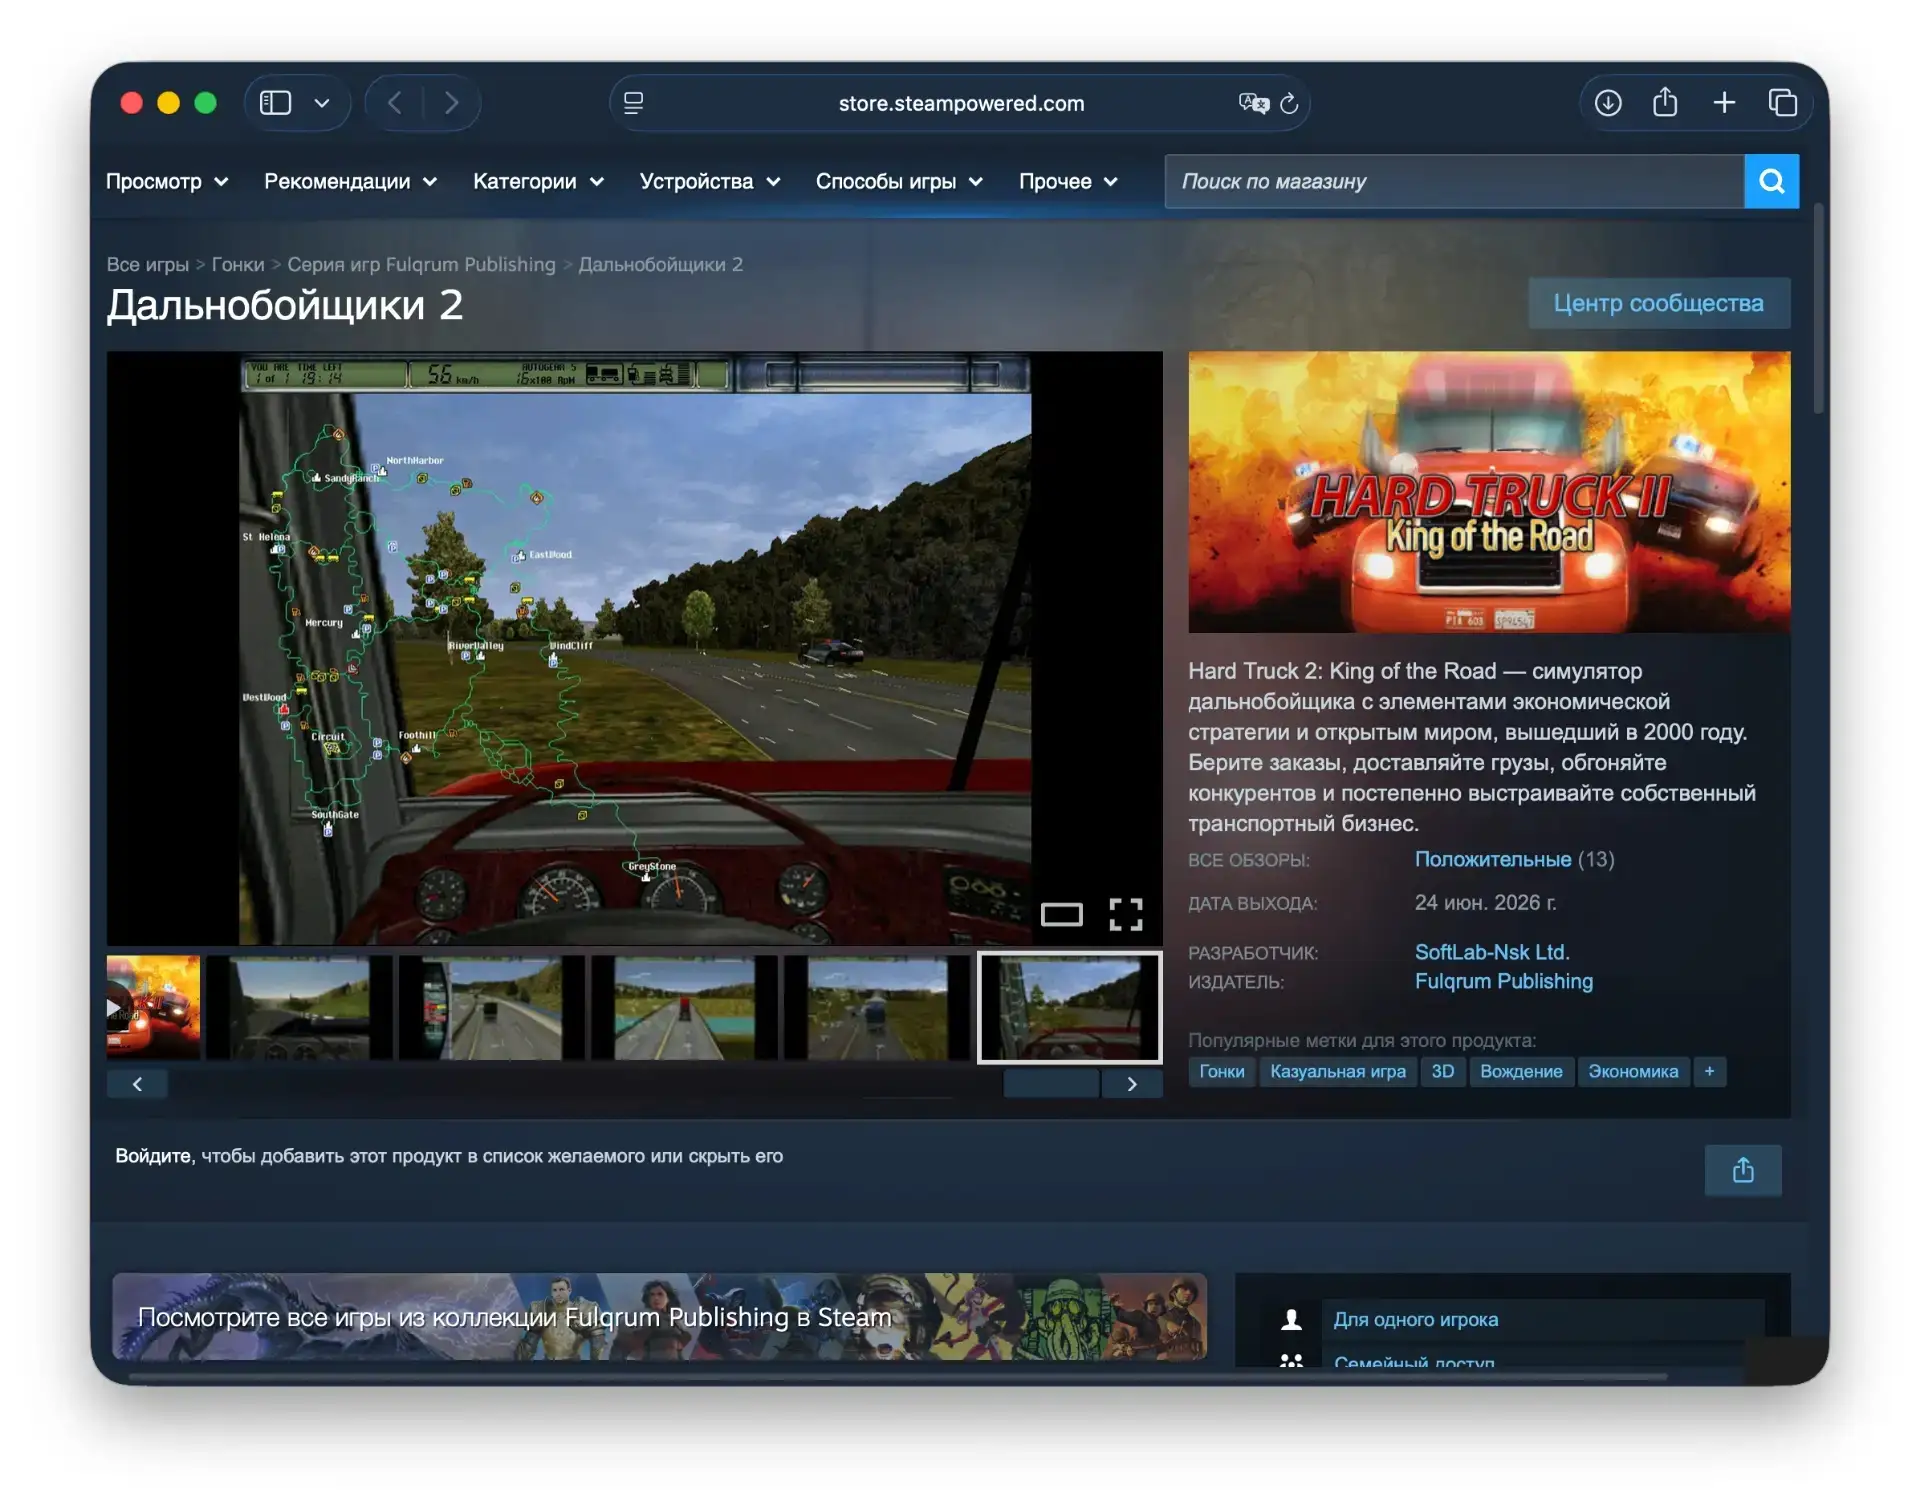Viewport: 1920px width, 1505px height.
Task: Toggle the Safari sidebar button
Action: (275, 103)
